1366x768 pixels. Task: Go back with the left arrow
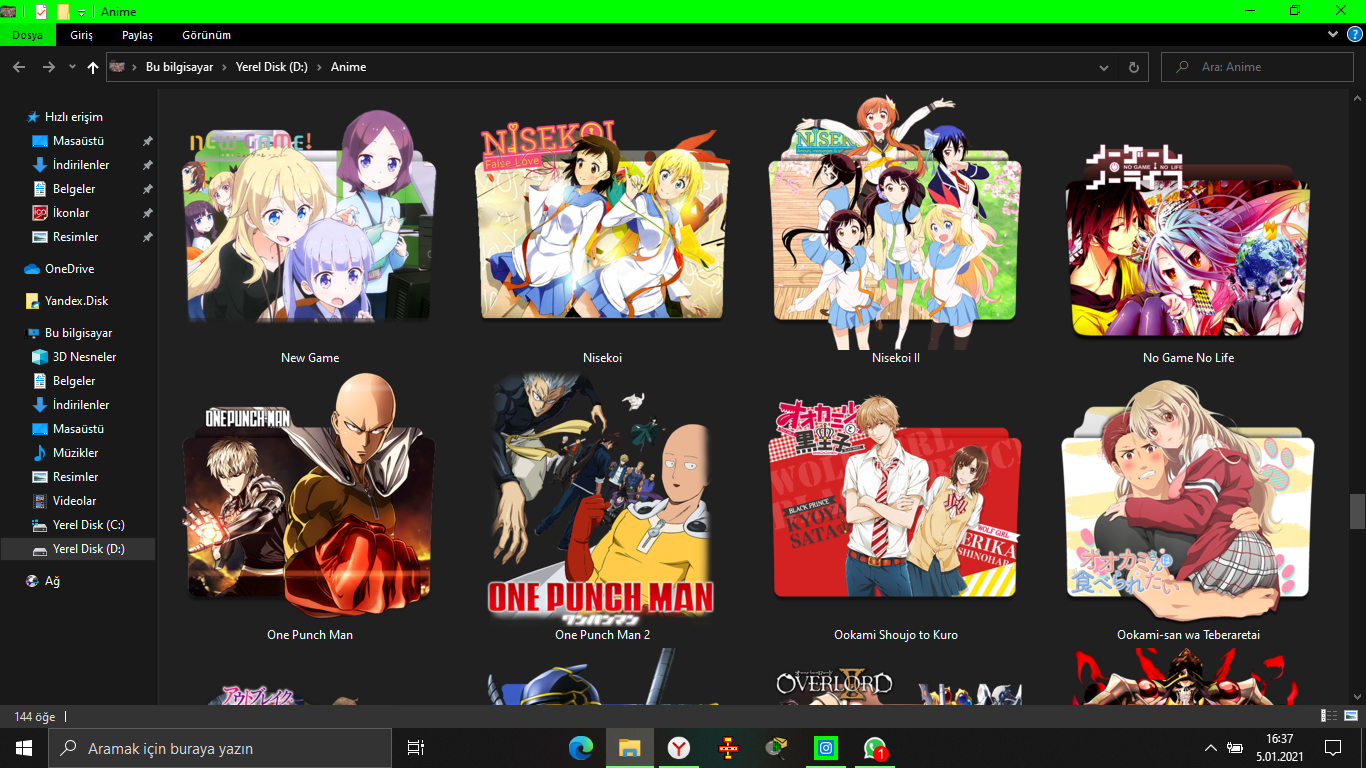(19, 67)
